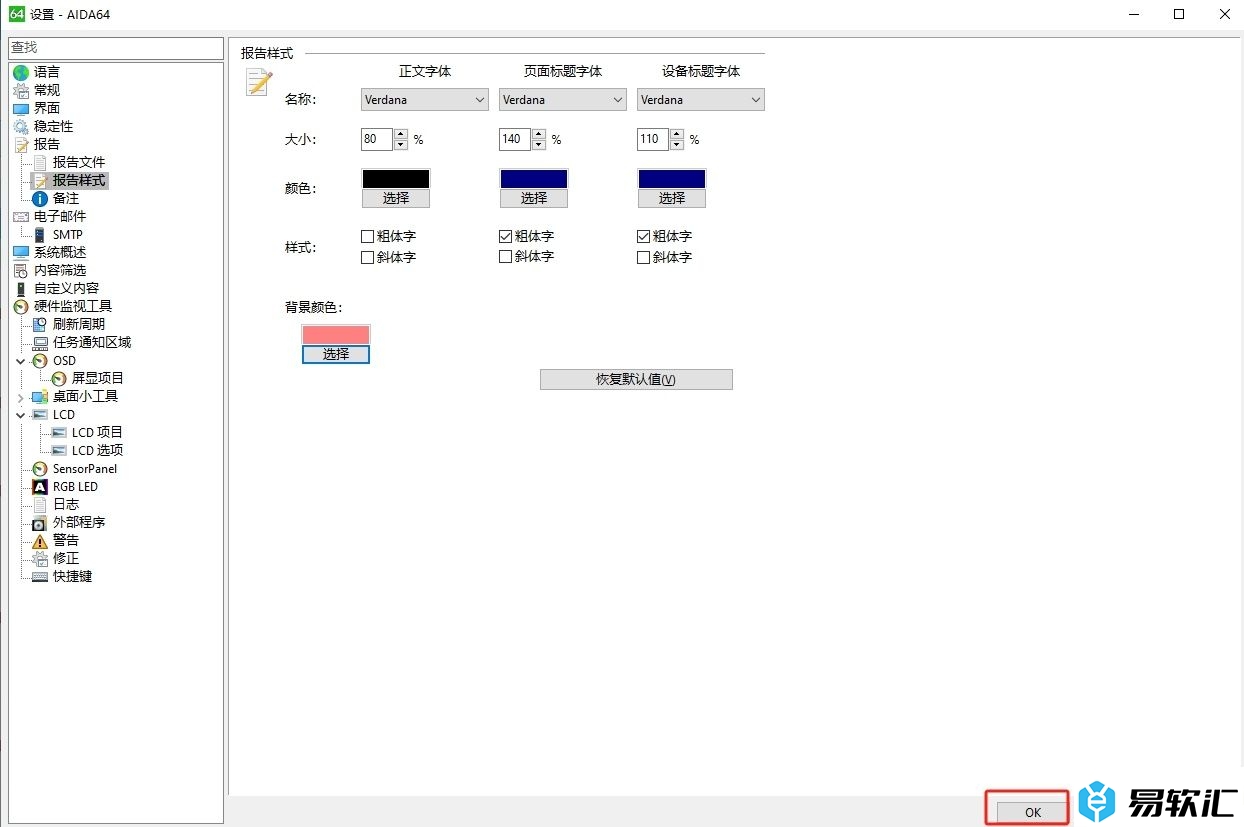Click the icon beside 屏显项目
This screenshot has height=827, width=1244.
59,378
